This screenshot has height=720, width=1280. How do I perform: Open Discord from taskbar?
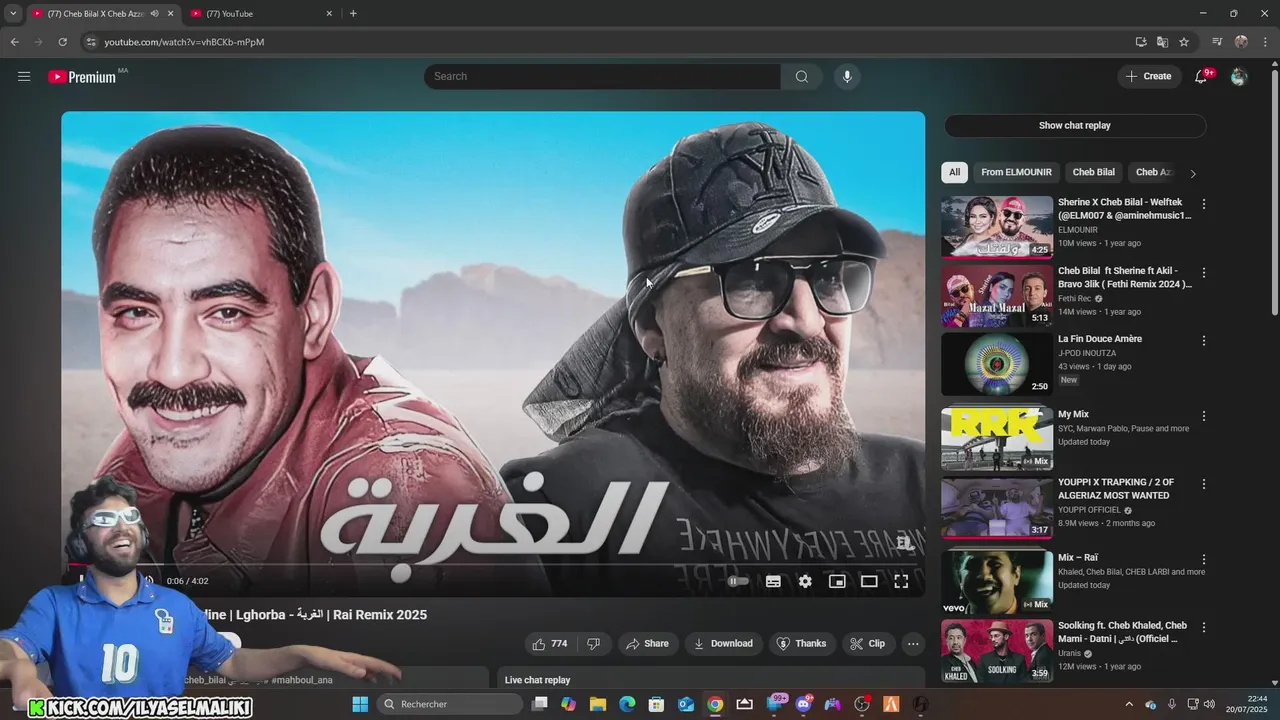click(803, 704)
